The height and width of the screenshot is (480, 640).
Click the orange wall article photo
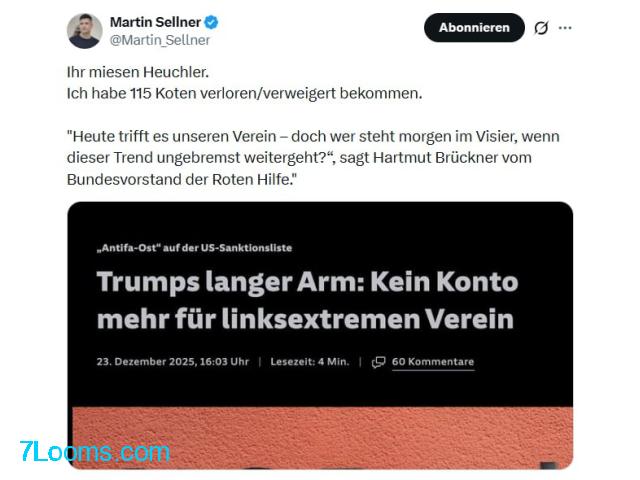[x=322, y=438]
